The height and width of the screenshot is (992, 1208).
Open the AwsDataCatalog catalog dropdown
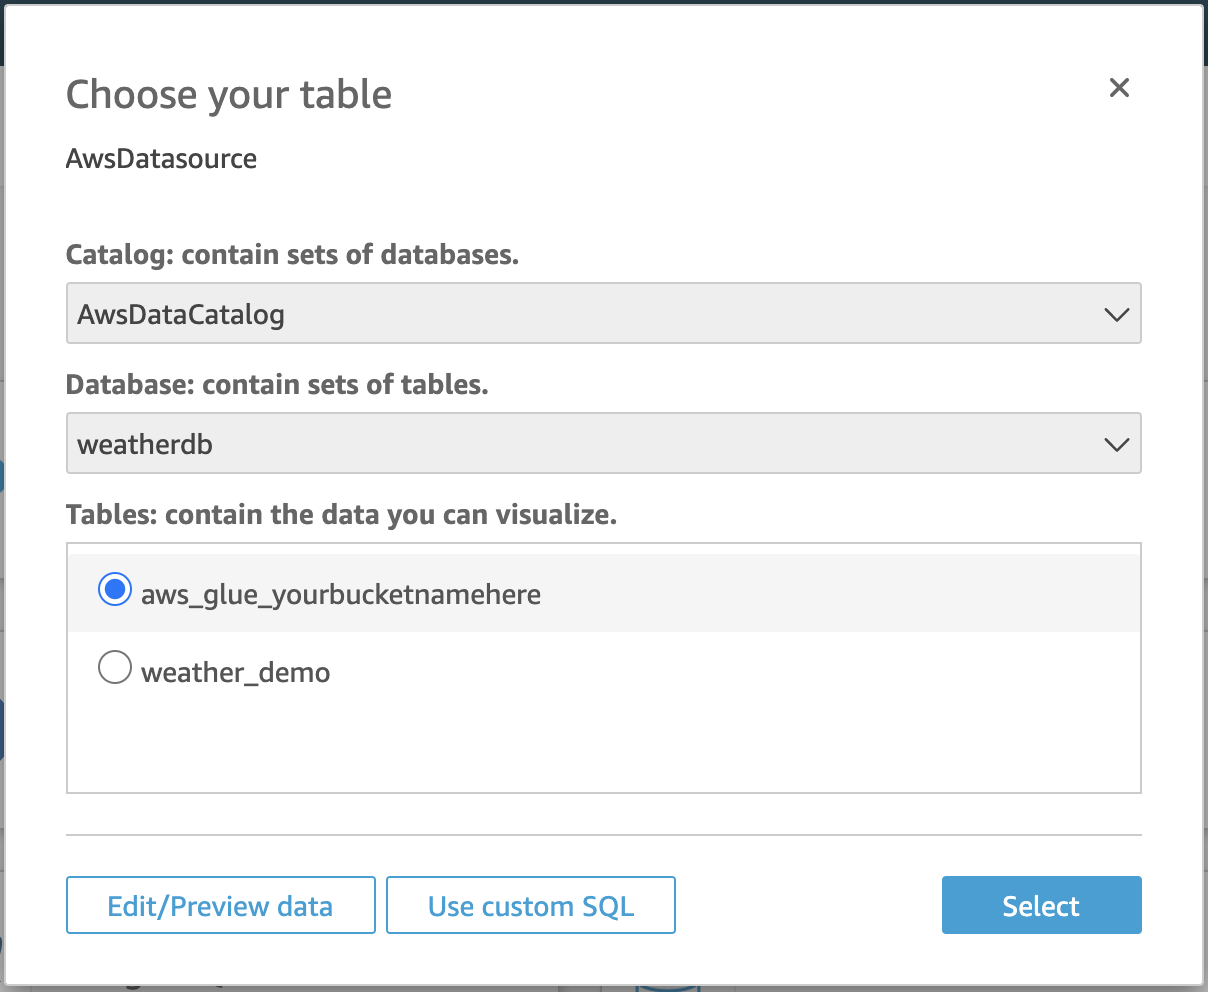click(603, 314)
